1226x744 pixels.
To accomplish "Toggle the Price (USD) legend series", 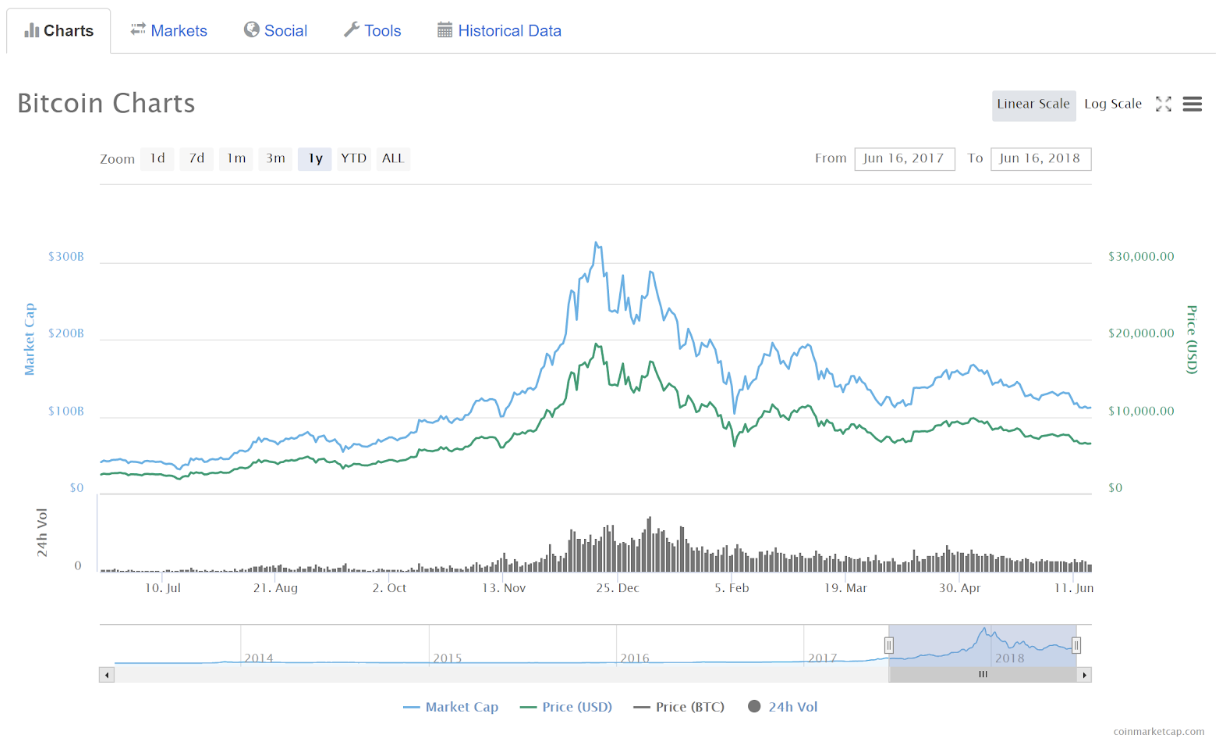I will [x=566, y=707].
